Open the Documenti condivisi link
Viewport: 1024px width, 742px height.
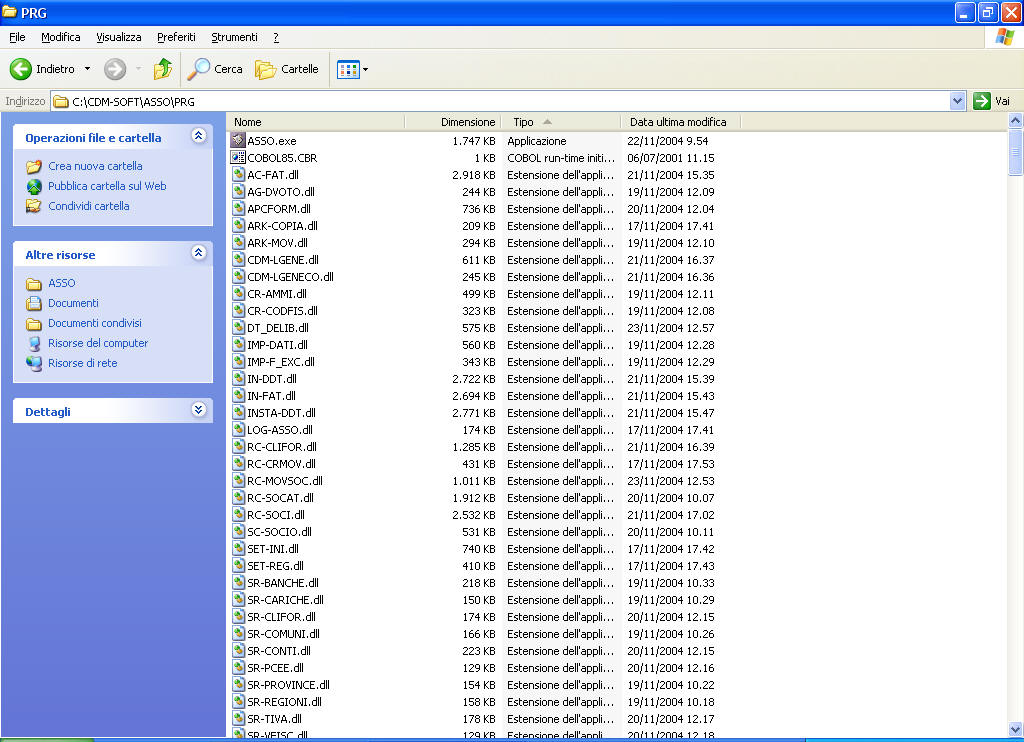[x=95, y=323]
